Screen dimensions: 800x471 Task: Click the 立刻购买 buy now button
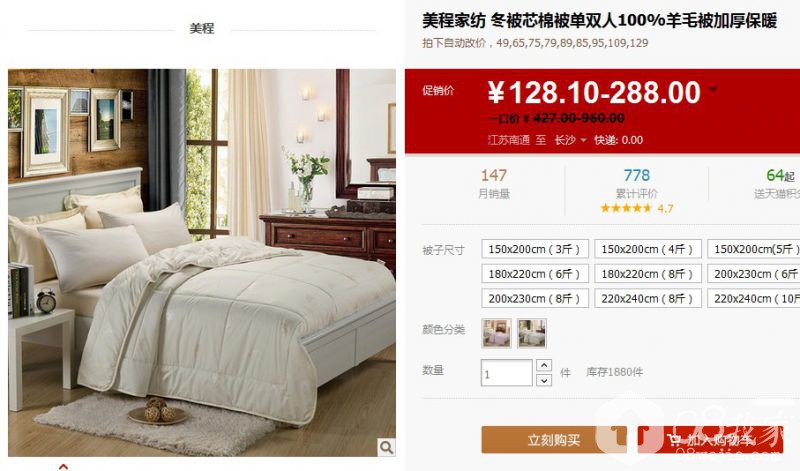pos(554,439)
